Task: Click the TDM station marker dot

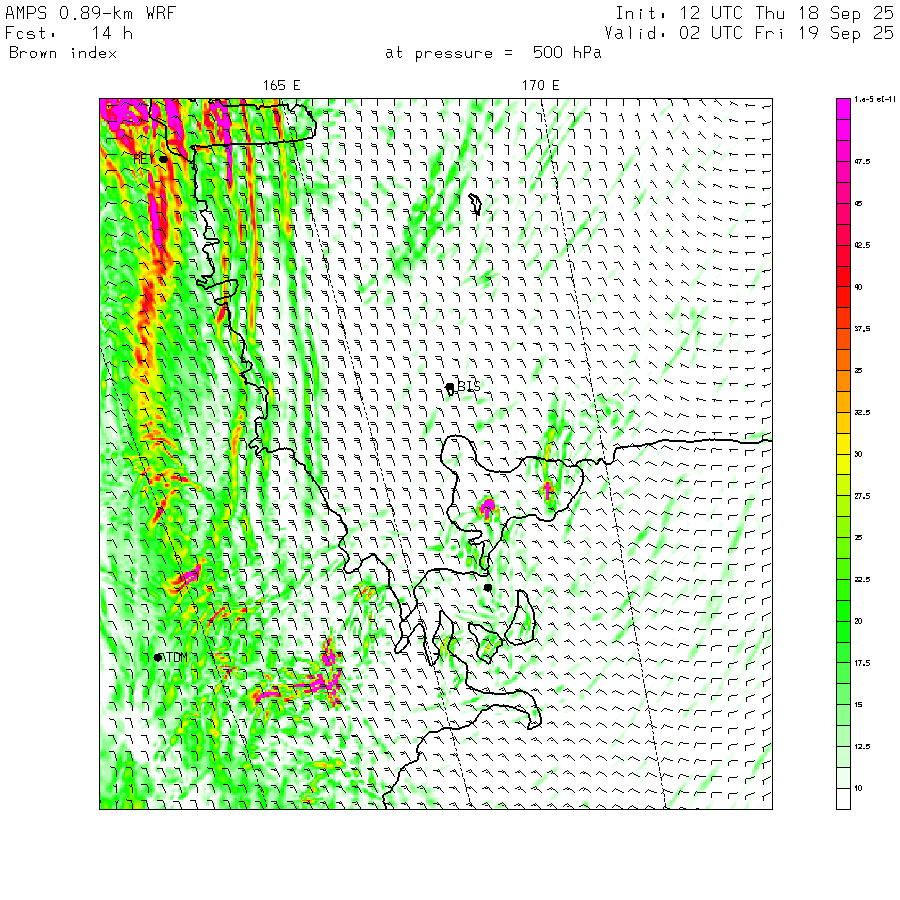Action: click(158, 657)
